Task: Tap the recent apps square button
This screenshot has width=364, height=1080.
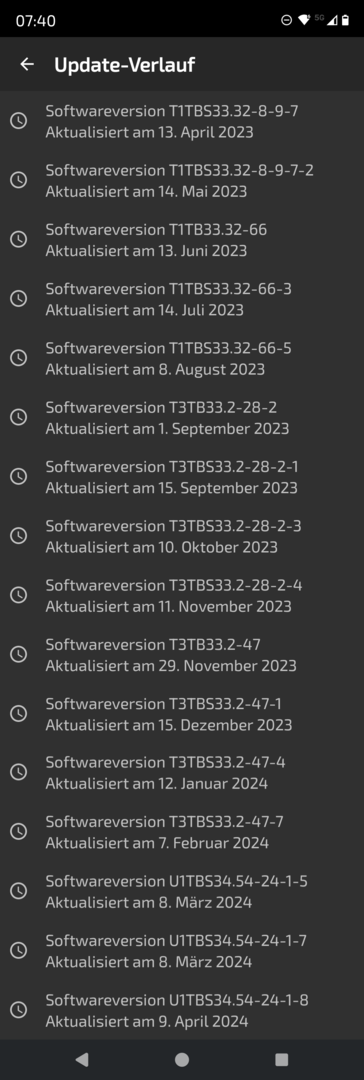Action: tap(281, 1059)
